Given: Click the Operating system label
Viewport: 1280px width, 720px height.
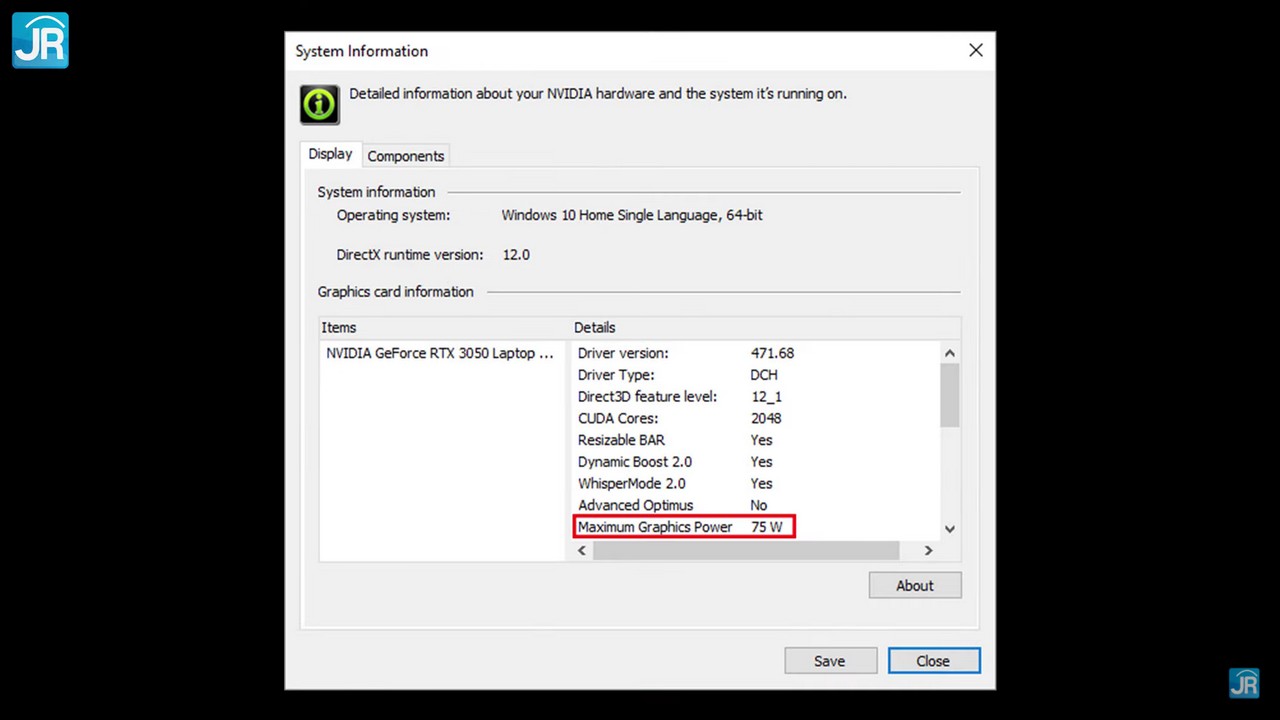Looking at the screenshot, I should click(x=394, y=215).
